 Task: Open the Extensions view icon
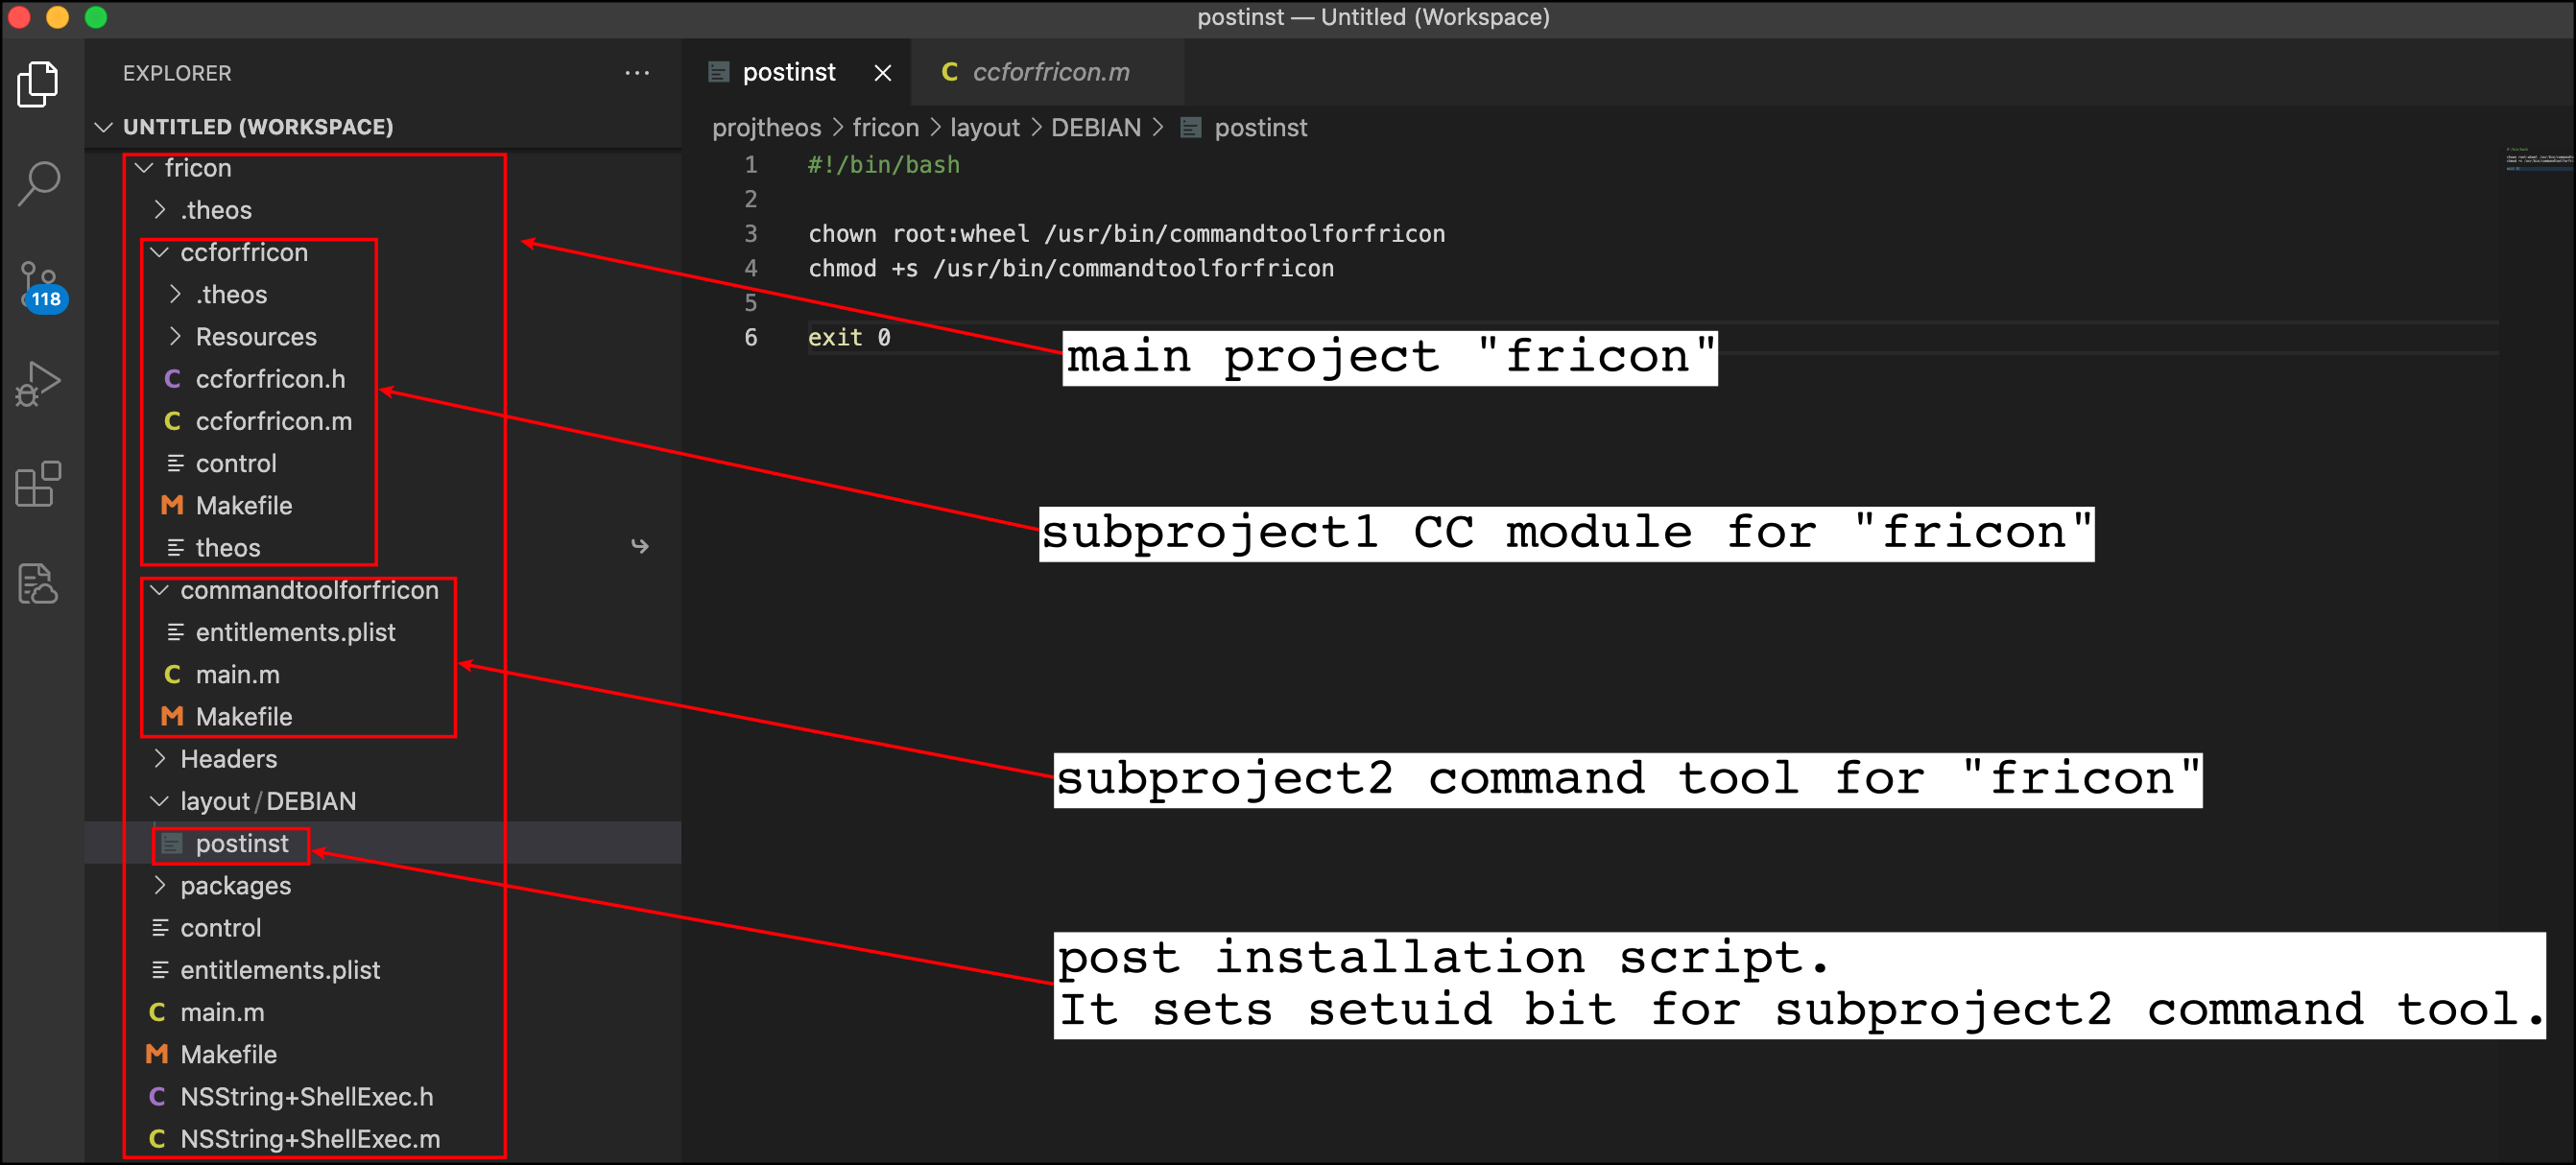pyautogui.click(x=38, y=484)
